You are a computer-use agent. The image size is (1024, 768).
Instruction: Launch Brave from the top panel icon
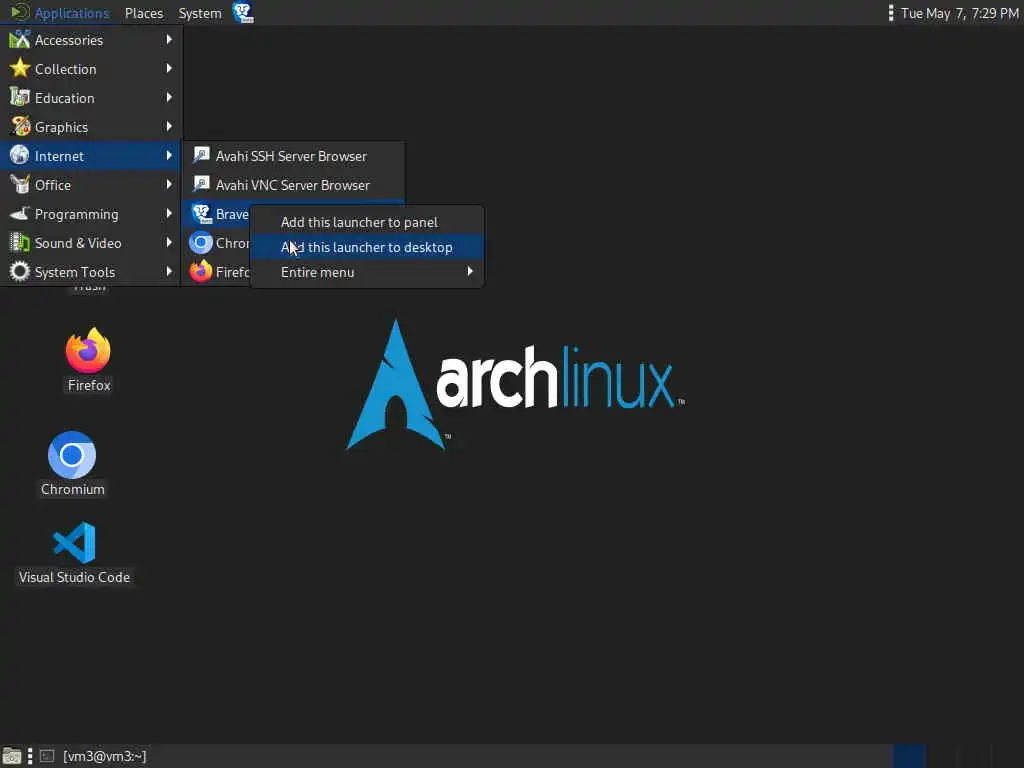pos(243,13)
